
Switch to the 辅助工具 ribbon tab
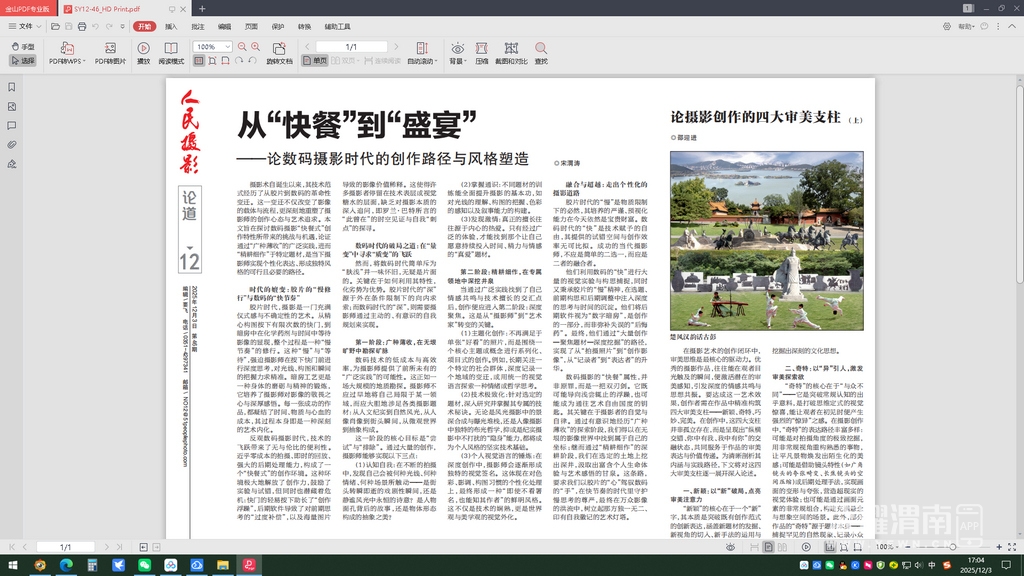point(337,26)
